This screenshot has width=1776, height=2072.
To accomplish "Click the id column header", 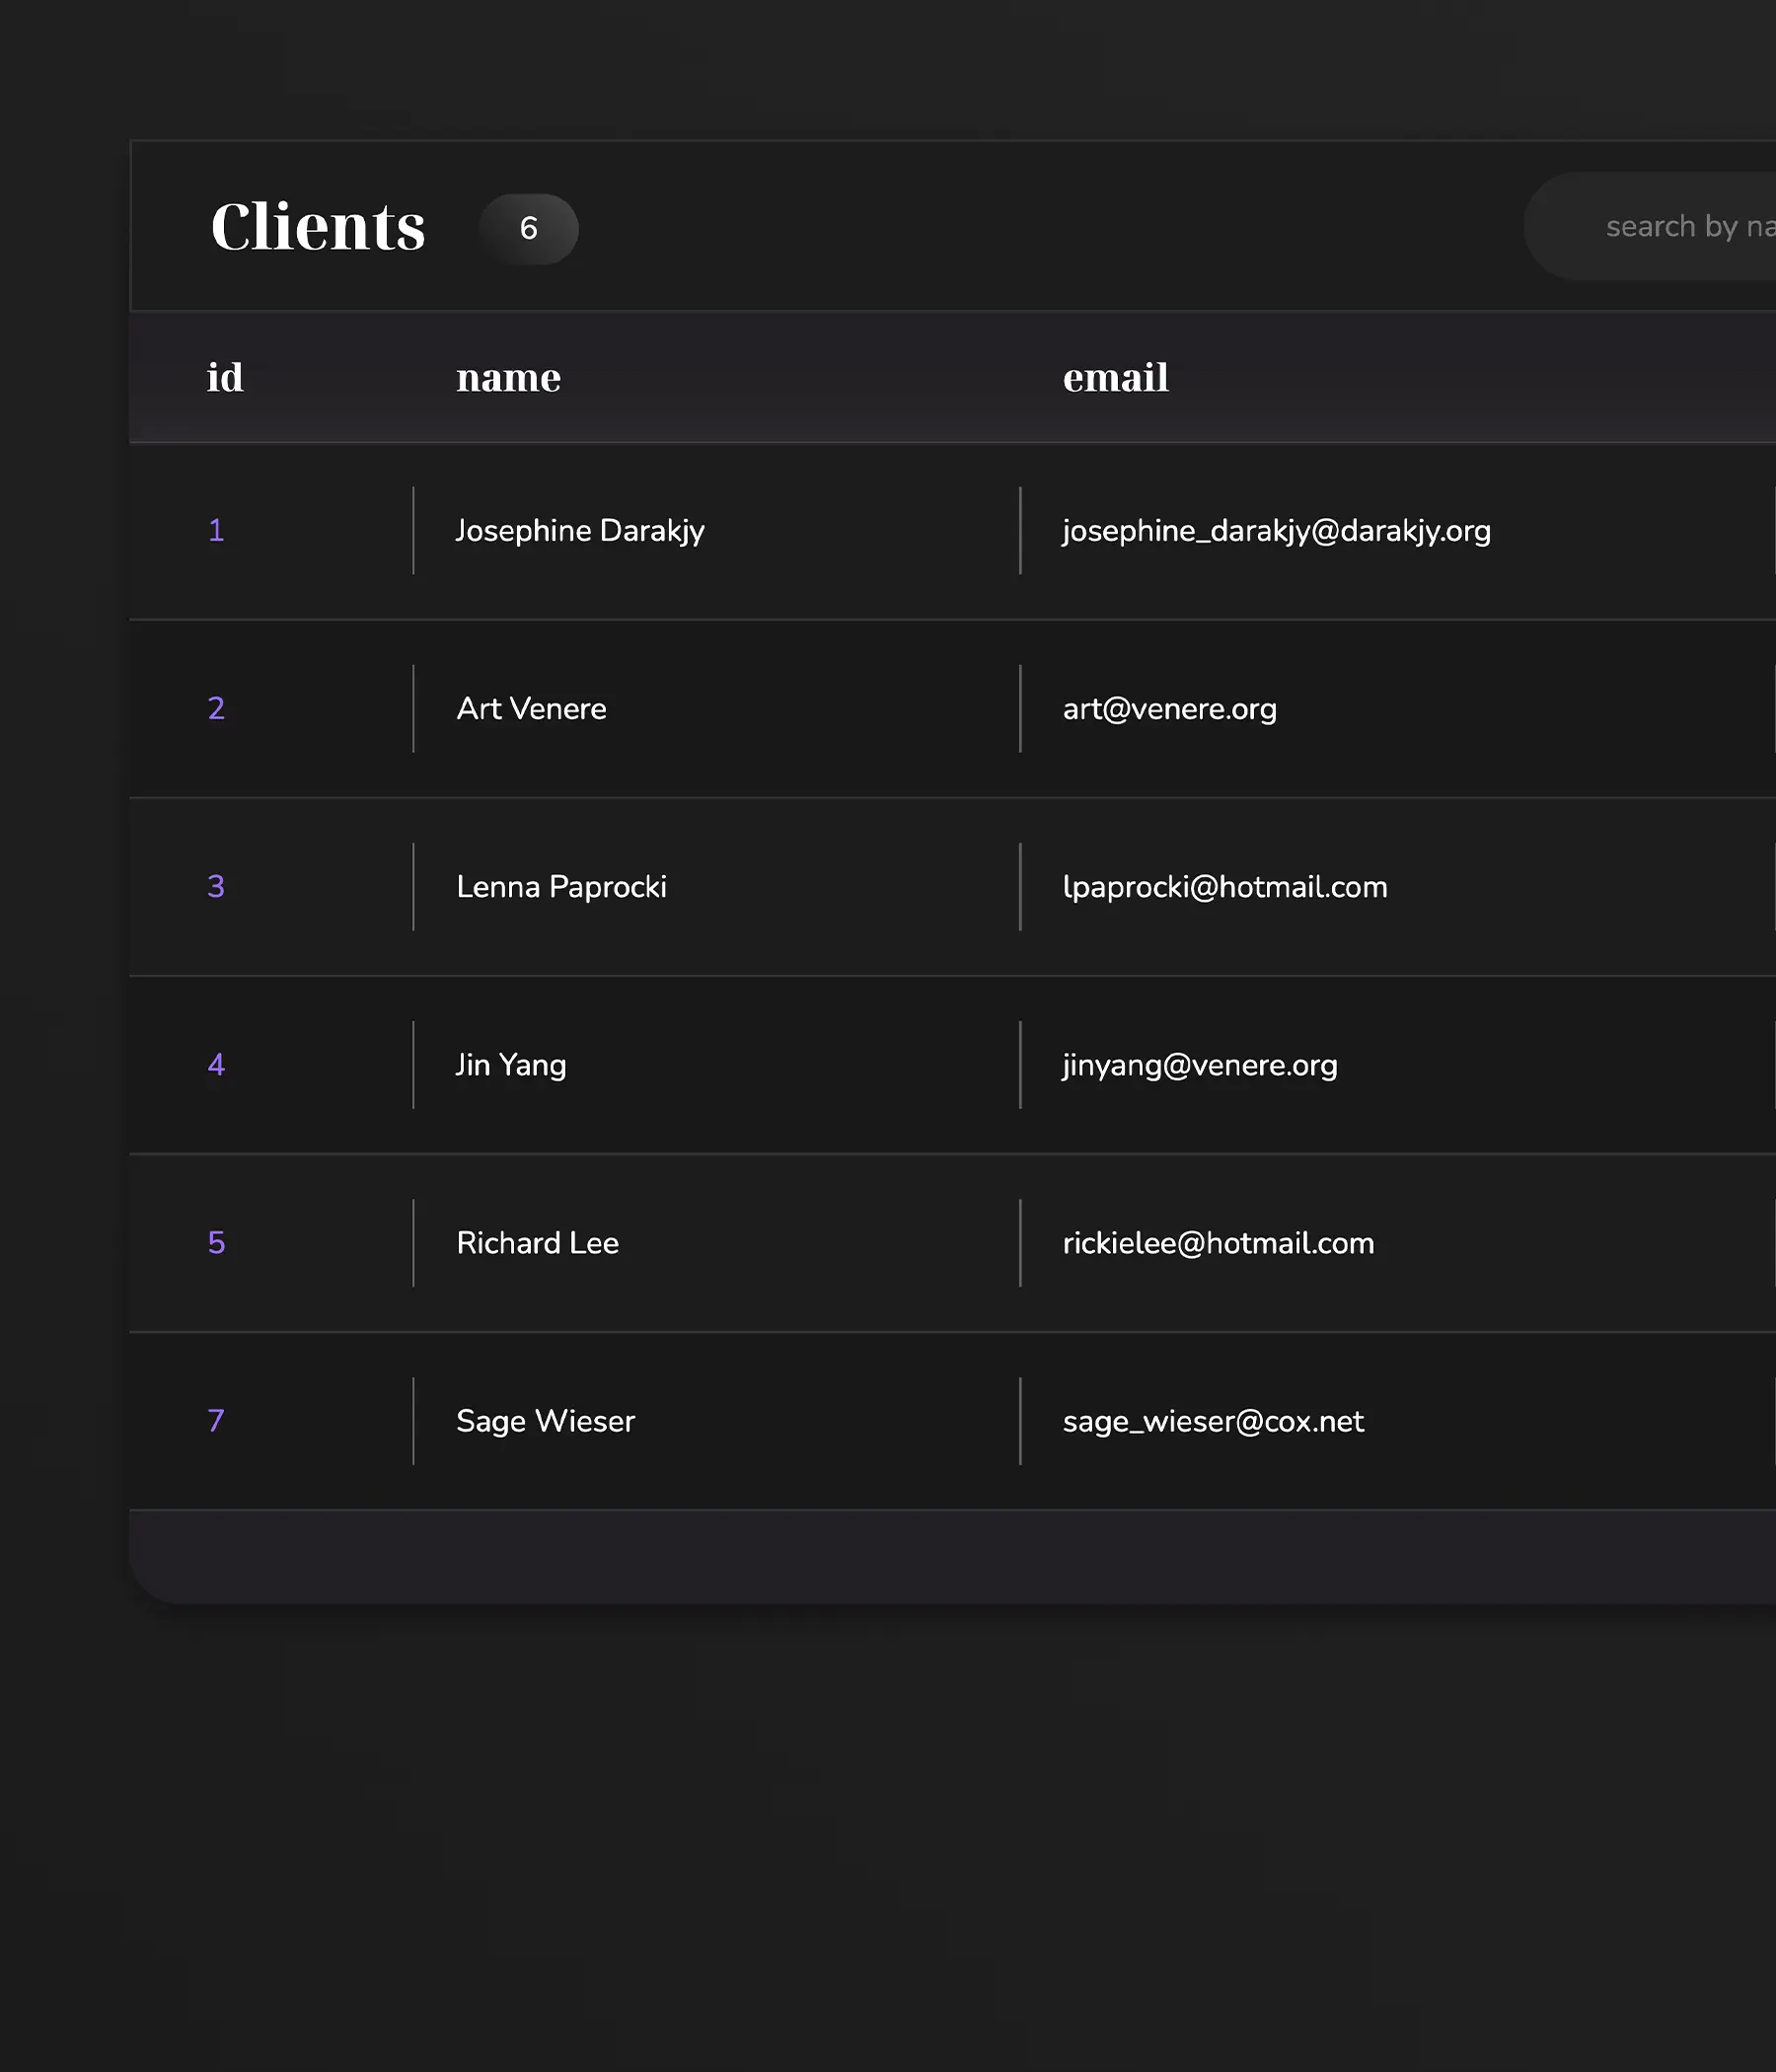I will [x=225, y=378].
